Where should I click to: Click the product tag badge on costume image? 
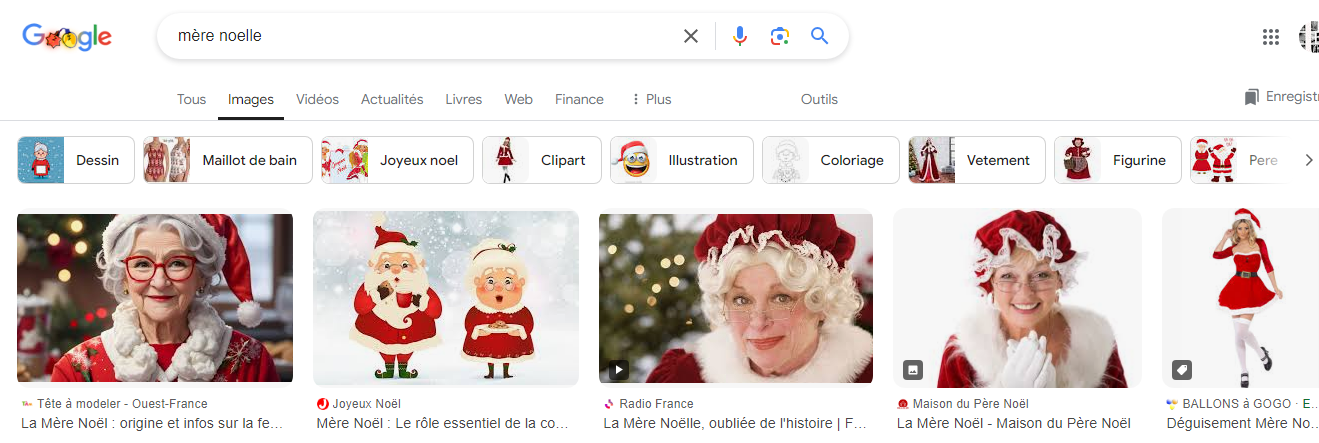click(1181, 370)
